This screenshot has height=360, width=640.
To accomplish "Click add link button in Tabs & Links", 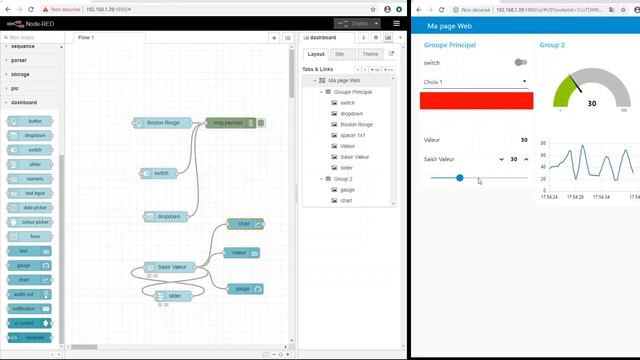I will (x=389, y=70).
